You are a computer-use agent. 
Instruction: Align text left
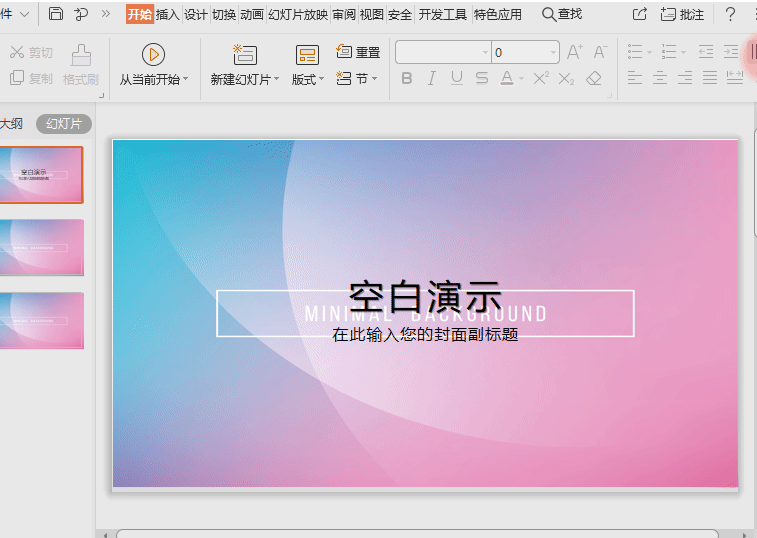pyautogui.click(x=635, y=77)
